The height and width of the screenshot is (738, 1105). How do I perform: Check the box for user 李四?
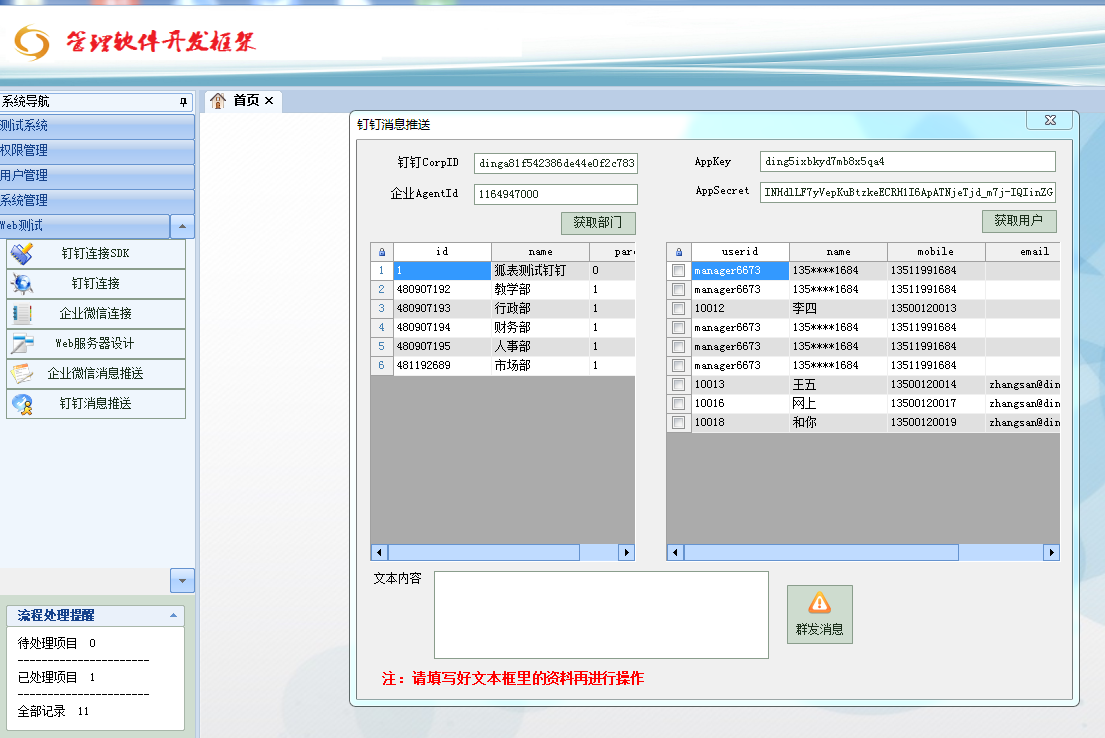point(679,309)
